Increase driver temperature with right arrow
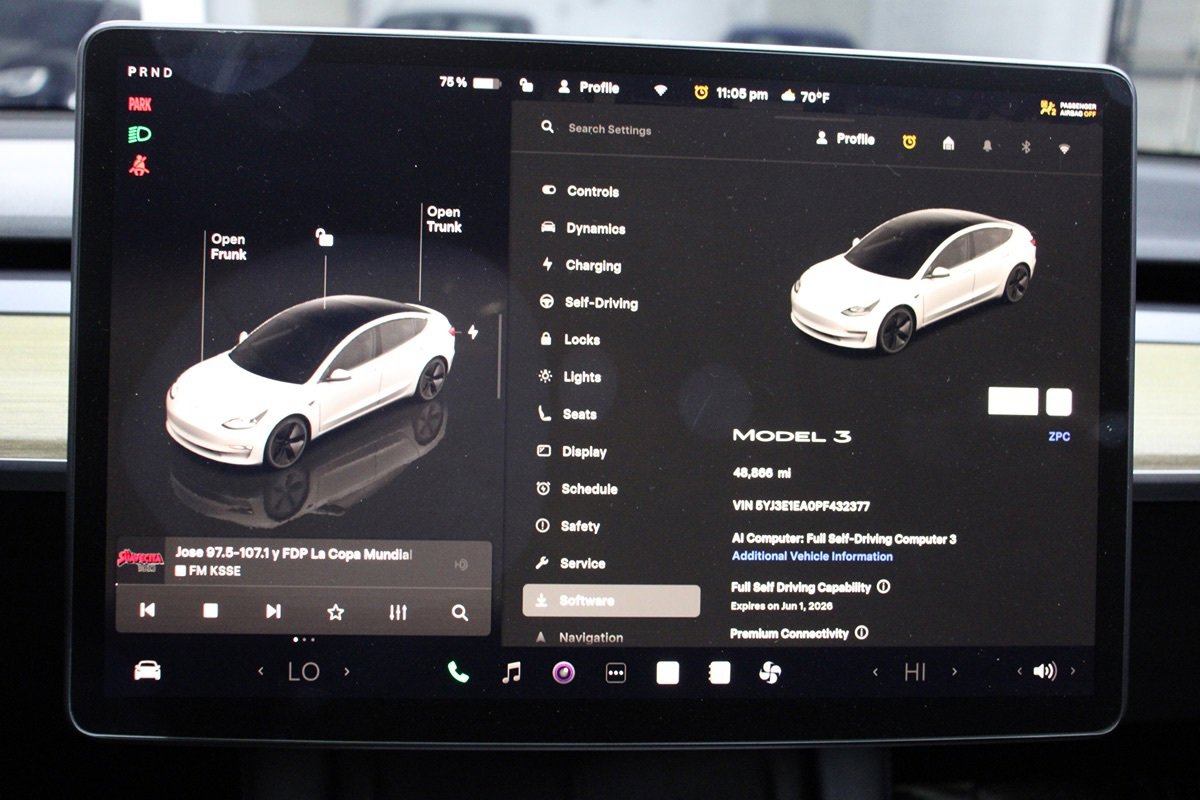1200x800 pixels. (x=347, y=671)
